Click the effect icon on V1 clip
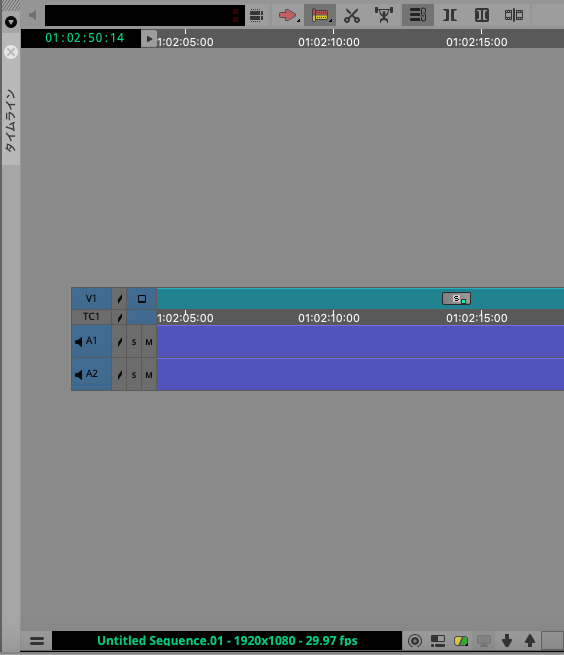Screen dimensions: 564x655 click(x=456, y=299)
